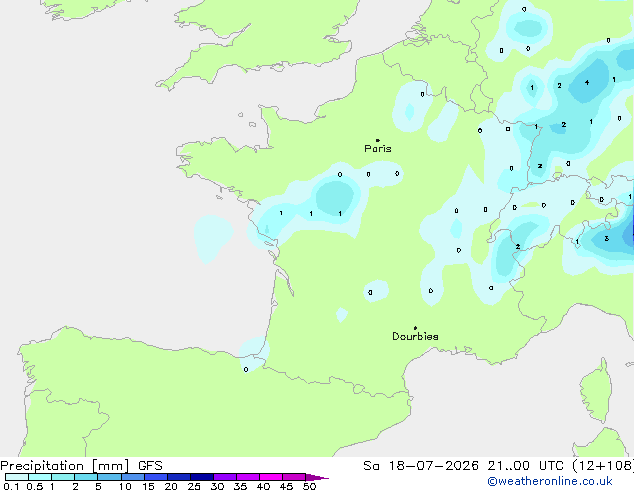This screenshot has height=490, width=634.
Task: Pick the legend swatch between 30 and 35
Action: pyautogui.click(x=225, y=477)
